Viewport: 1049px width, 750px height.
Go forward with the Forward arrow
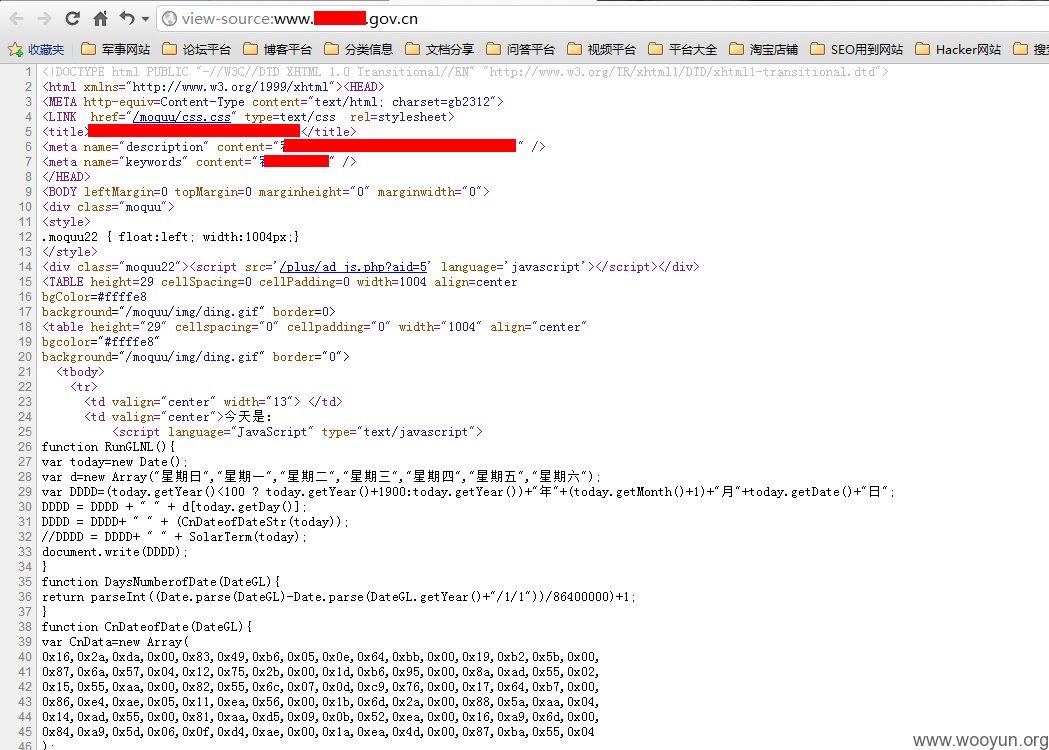click(x=44, y=19)
